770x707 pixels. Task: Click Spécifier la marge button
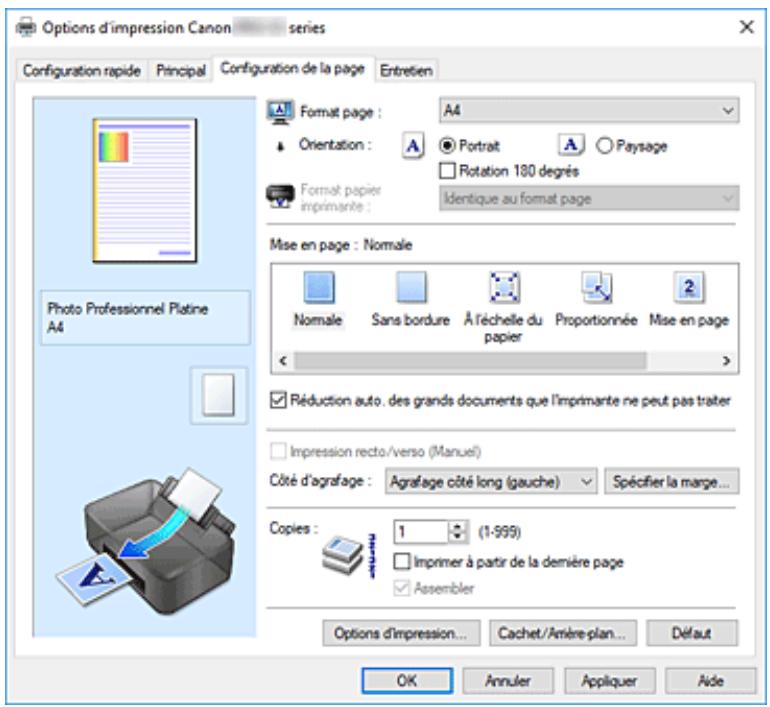click(x=671, y=482)
